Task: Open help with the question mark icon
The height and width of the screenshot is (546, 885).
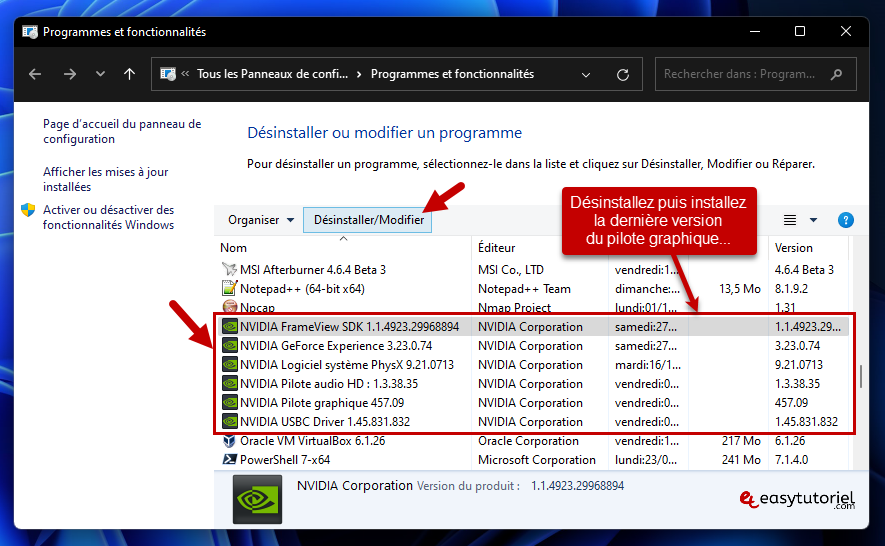Action: pyautogui.click(x=845, y=220)
